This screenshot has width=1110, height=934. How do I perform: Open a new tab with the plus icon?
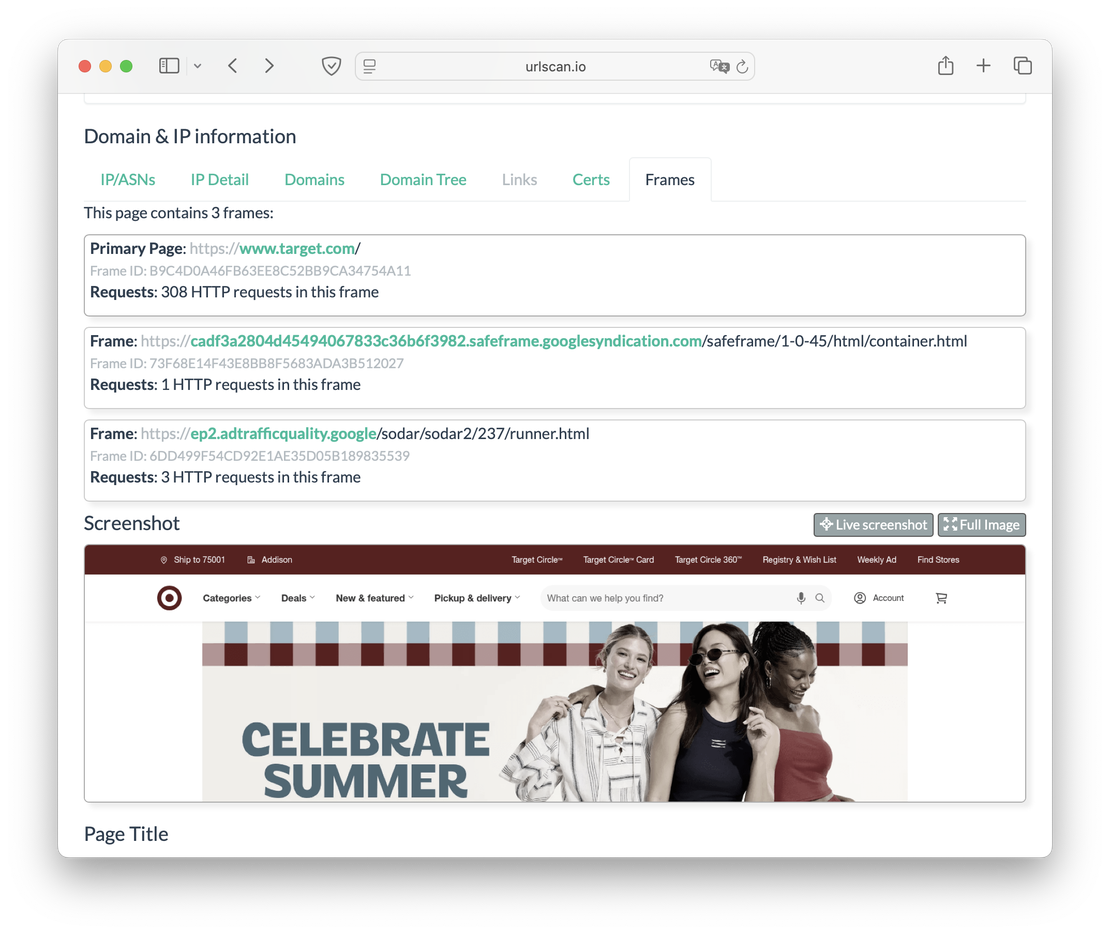tap(983, 65)
